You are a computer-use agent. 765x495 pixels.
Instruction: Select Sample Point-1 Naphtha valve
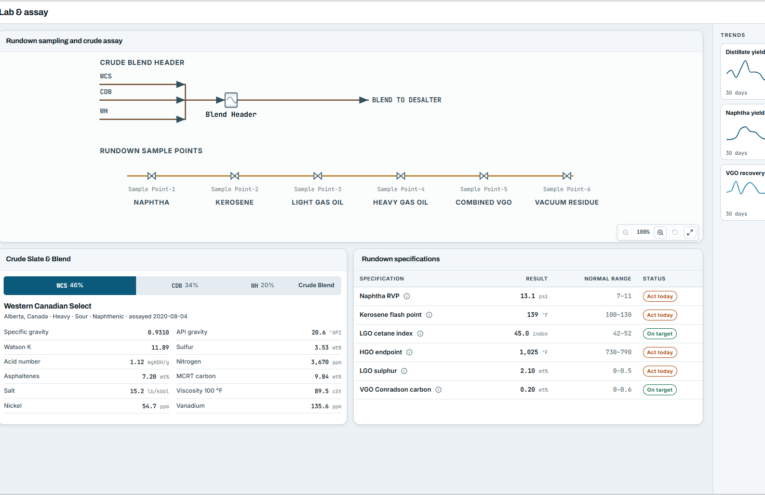(x=152, y=176)
